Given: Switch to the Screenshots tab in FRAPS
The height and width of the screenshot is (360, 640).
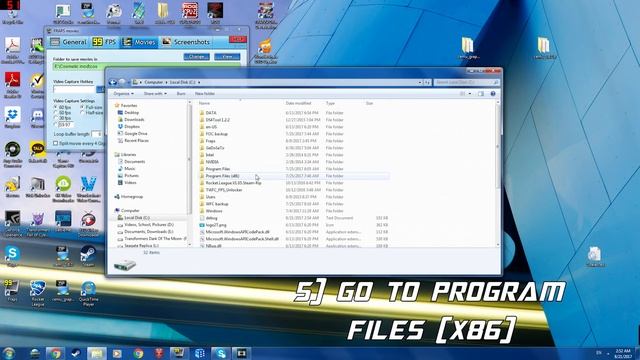Looking at the screenshot, I should [x=186, y=42].
